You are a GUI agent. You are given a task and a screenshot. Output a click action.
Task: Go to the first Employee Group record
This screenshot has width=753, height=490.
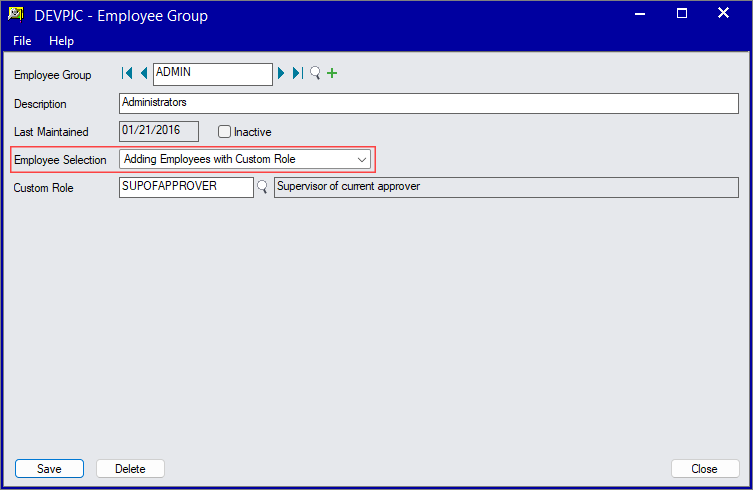point(127,73)
